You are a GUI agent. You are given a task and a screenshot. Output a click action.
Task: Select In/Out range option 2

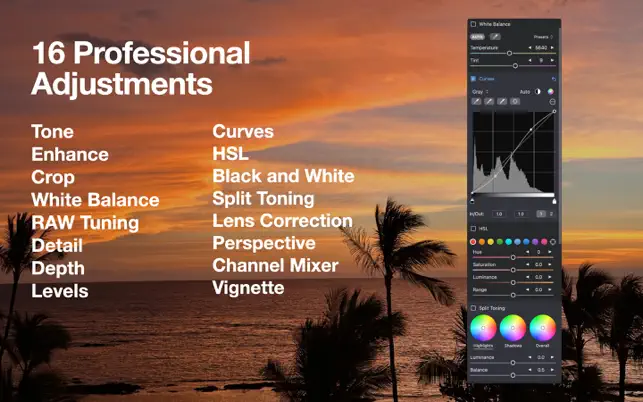pos(551,214)
